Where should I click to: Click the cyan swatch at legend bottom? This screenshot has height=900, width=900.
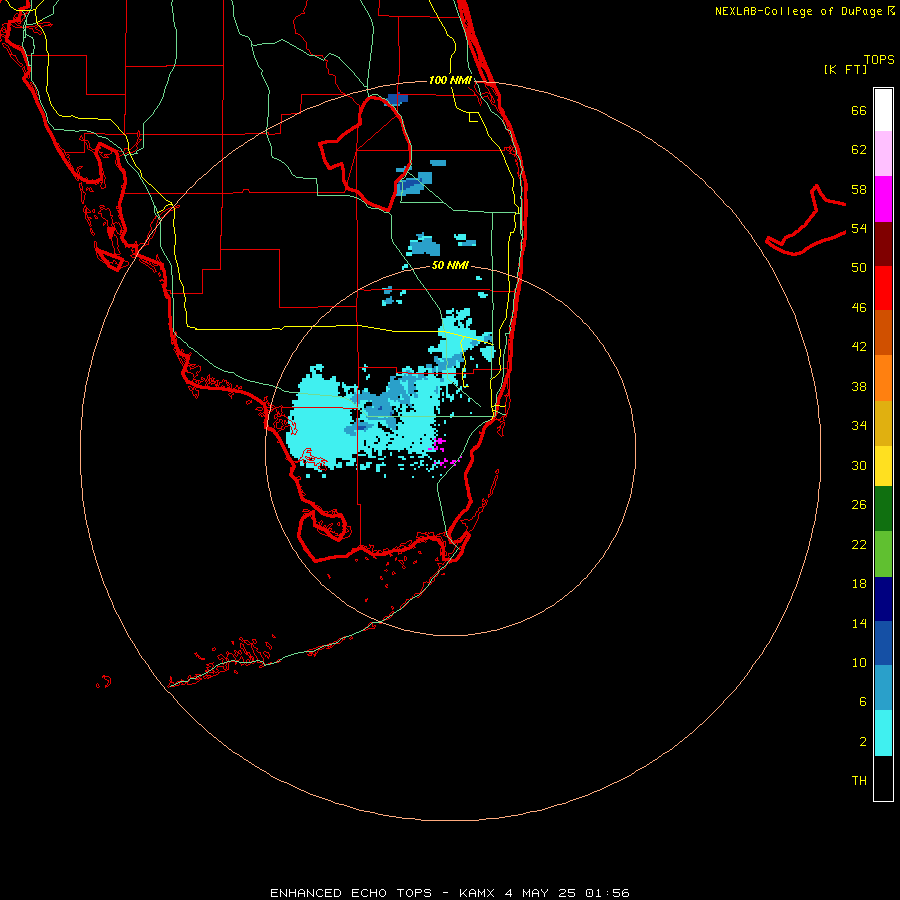pyautogui.click(x=883, y=733)
